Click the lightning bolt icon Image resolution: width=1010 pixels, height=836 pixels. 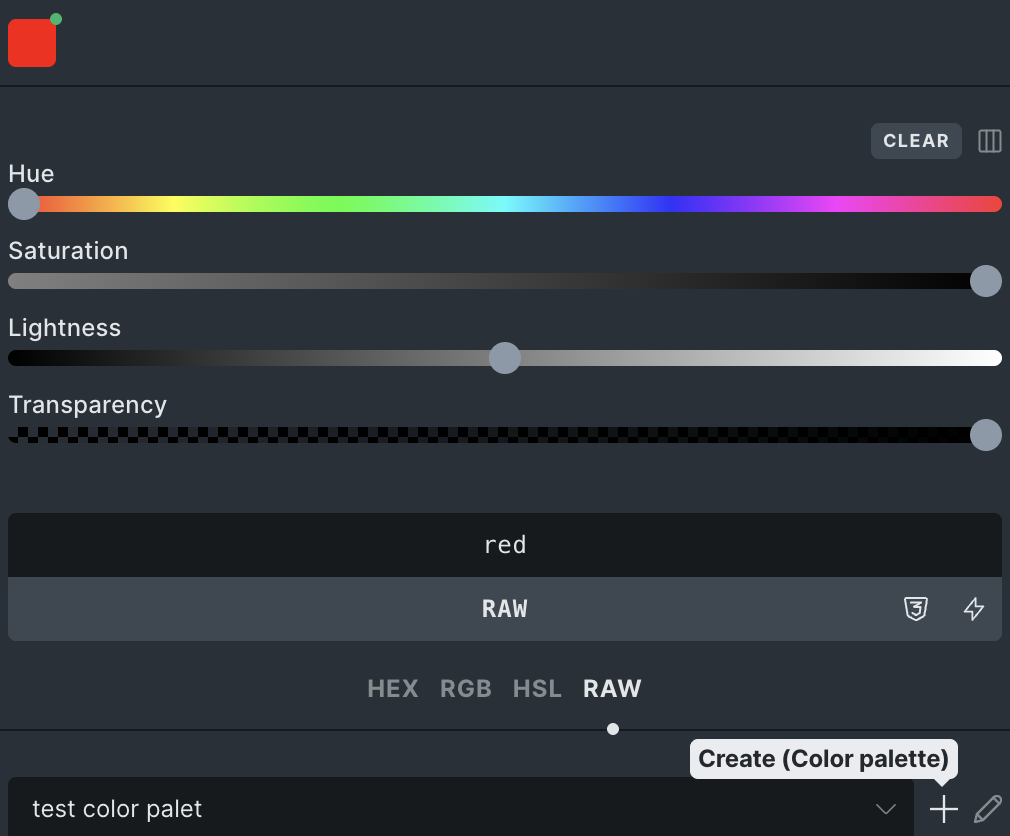(x=973, y=609)
